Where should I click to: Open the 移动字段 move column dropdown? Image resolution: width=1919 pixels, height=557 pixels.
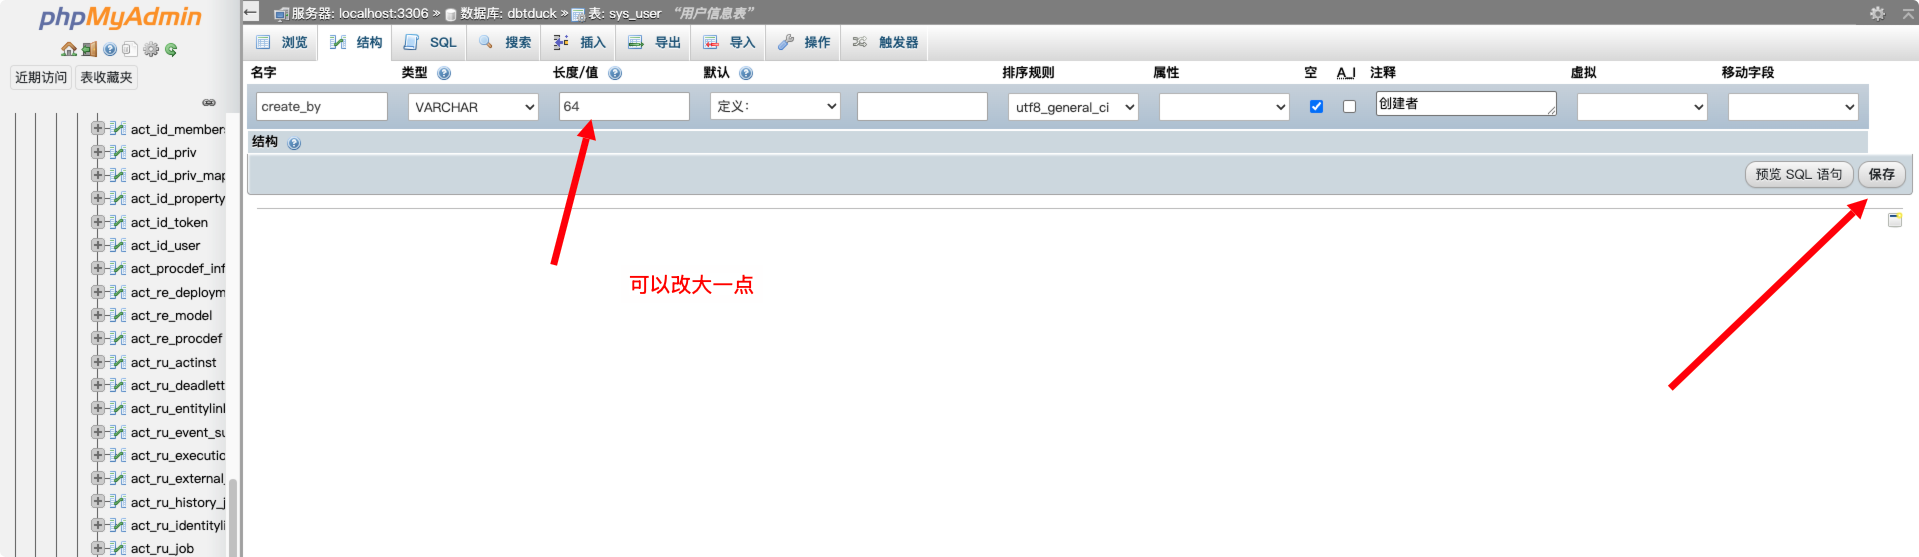click(1793, 107)
